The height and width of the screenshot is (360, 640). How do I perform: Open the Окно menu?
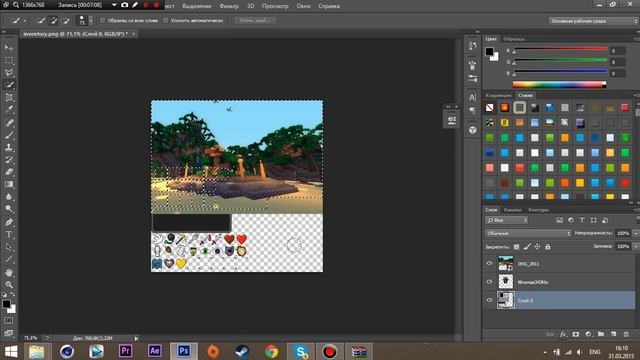coord(303,6)
